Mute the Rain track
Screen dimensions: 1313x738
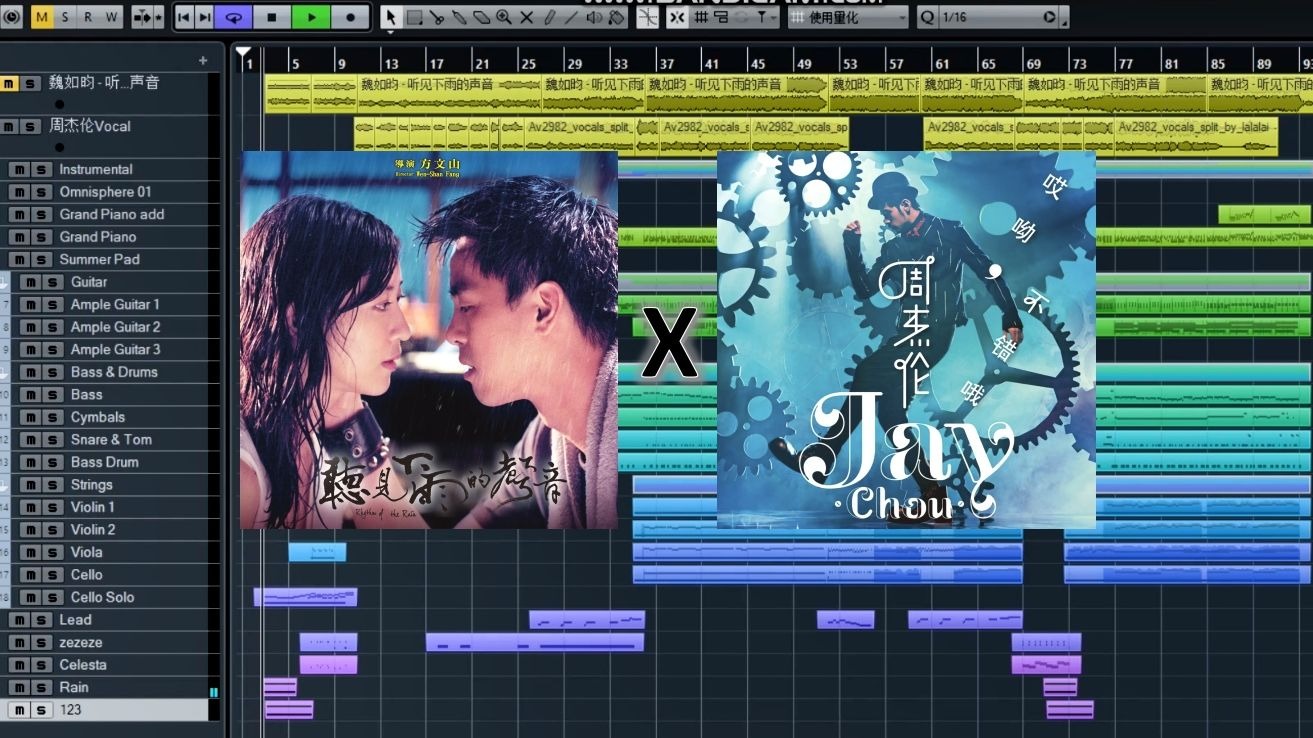19,688
